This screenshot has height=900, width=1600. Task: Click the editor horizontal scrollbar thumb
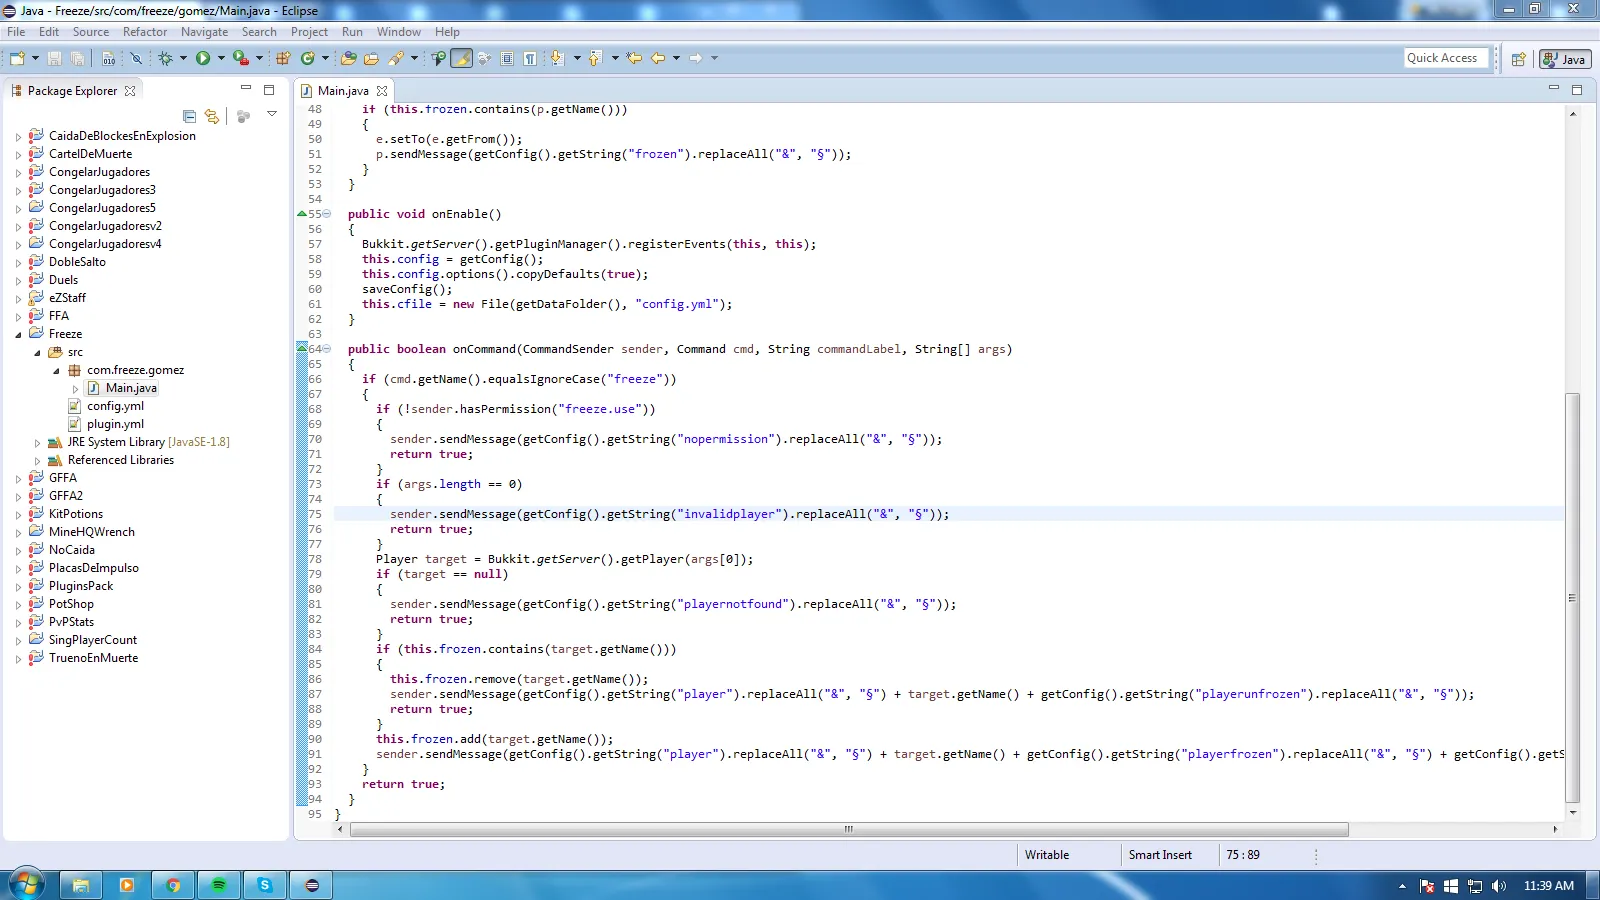[x=849, y=829]
